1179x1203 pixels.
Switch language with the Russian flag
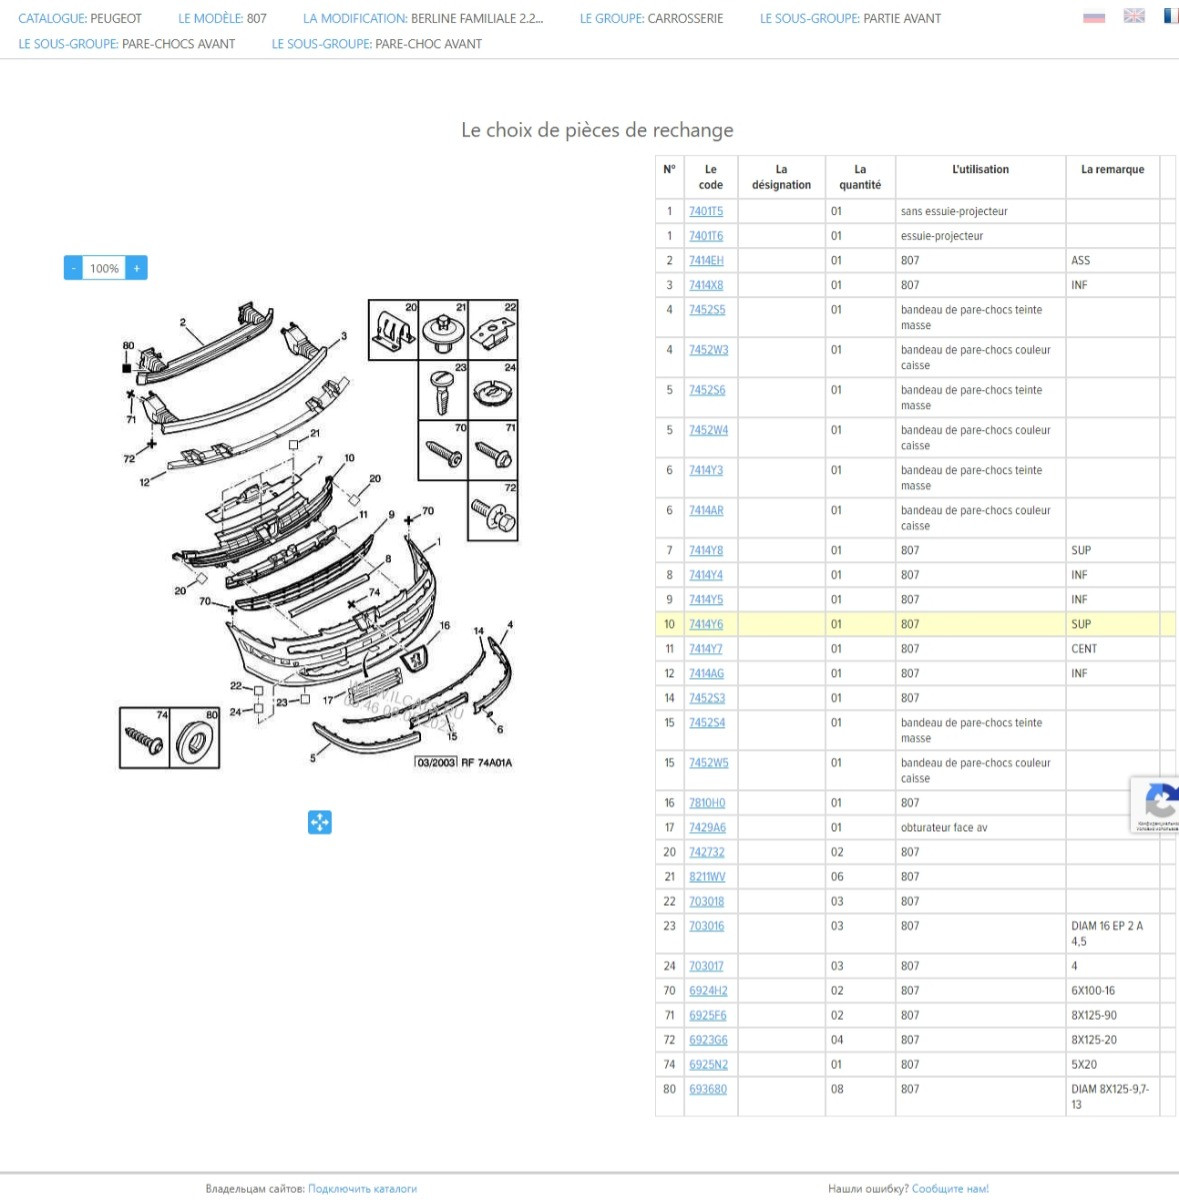coord(1094,17)
